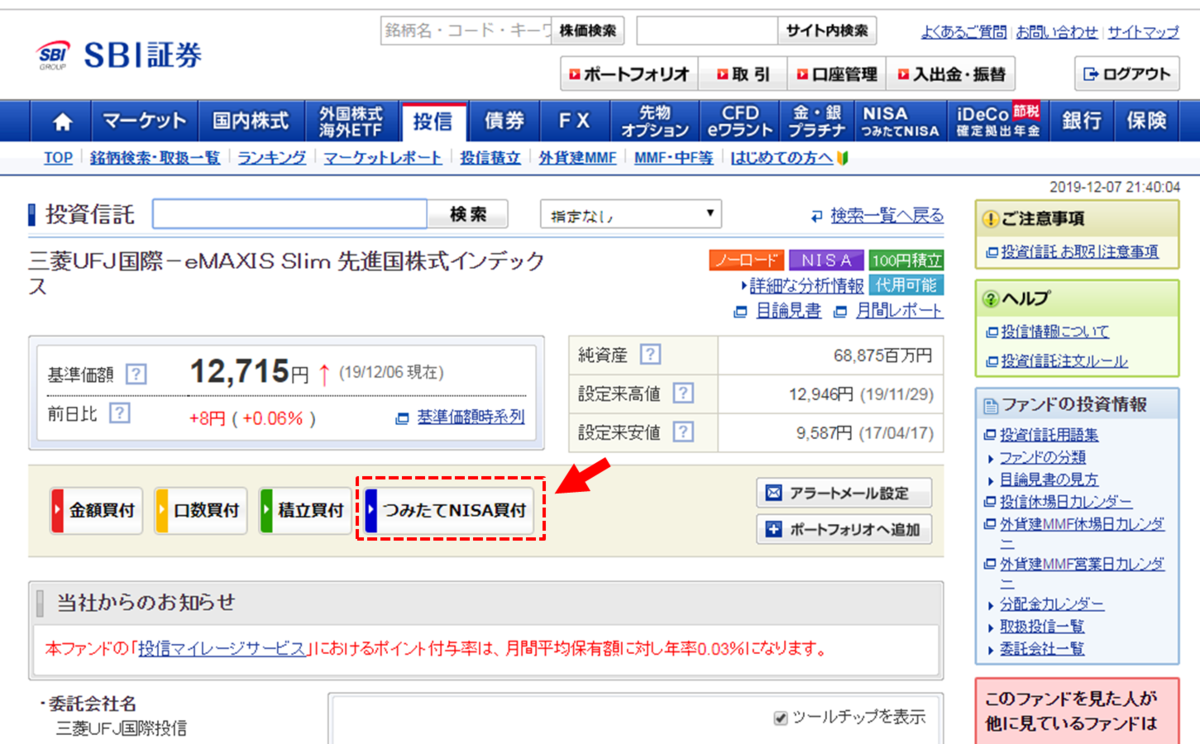Select the 投信 tab

click(x=433, y=122)
